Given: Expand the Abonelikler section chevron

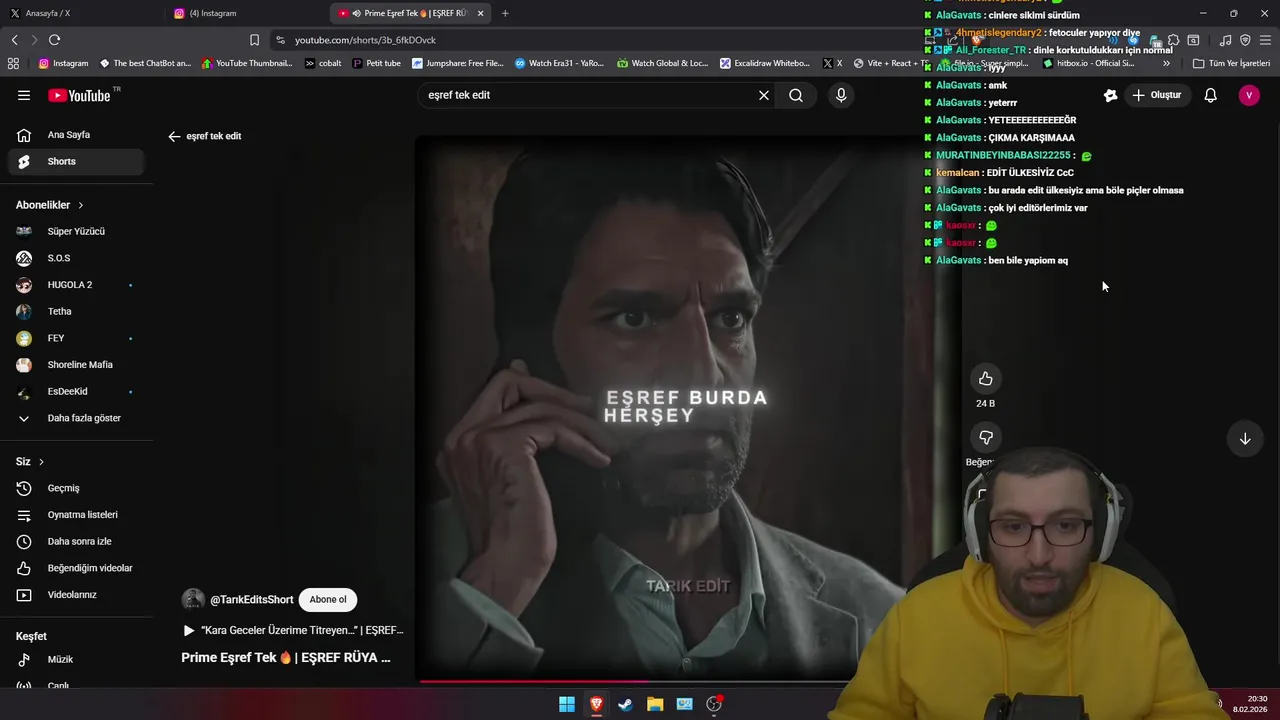Looking at the screenshot, I should (x=81, y=205).
